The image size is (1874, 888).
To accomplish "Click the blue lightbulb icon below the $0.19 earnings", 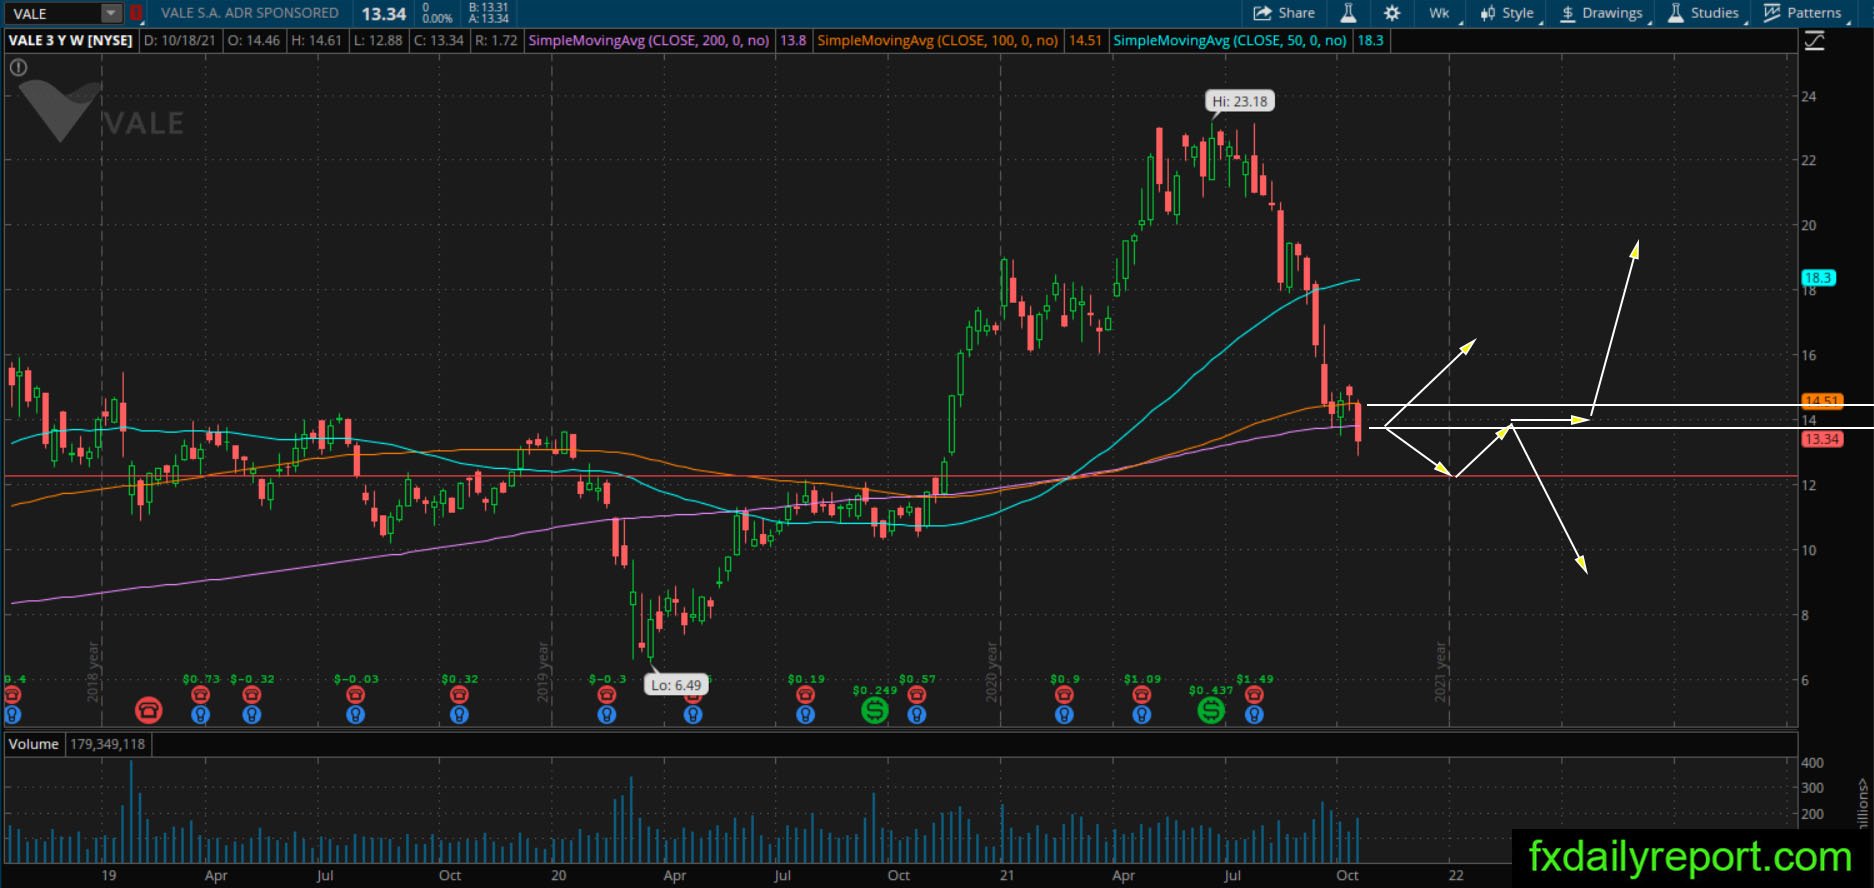I will [805, 715].
